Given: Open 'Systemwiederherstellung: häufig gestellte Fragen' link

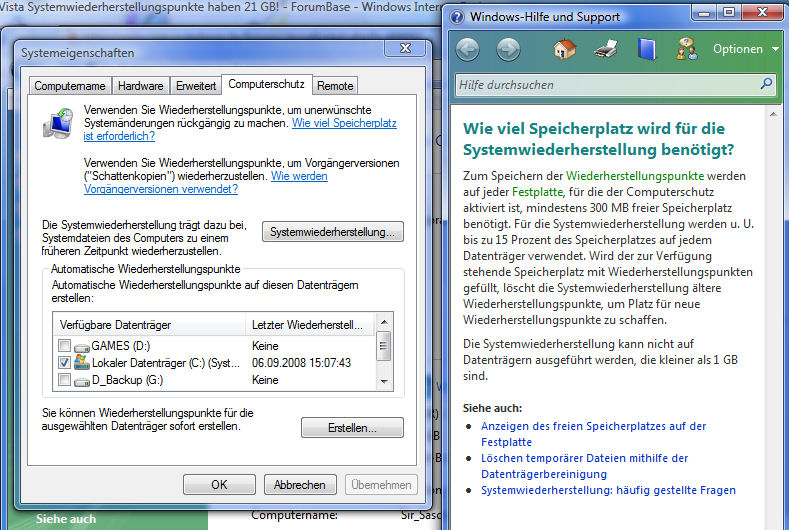Looking at the screenshot, I should (x=608, y=490).
